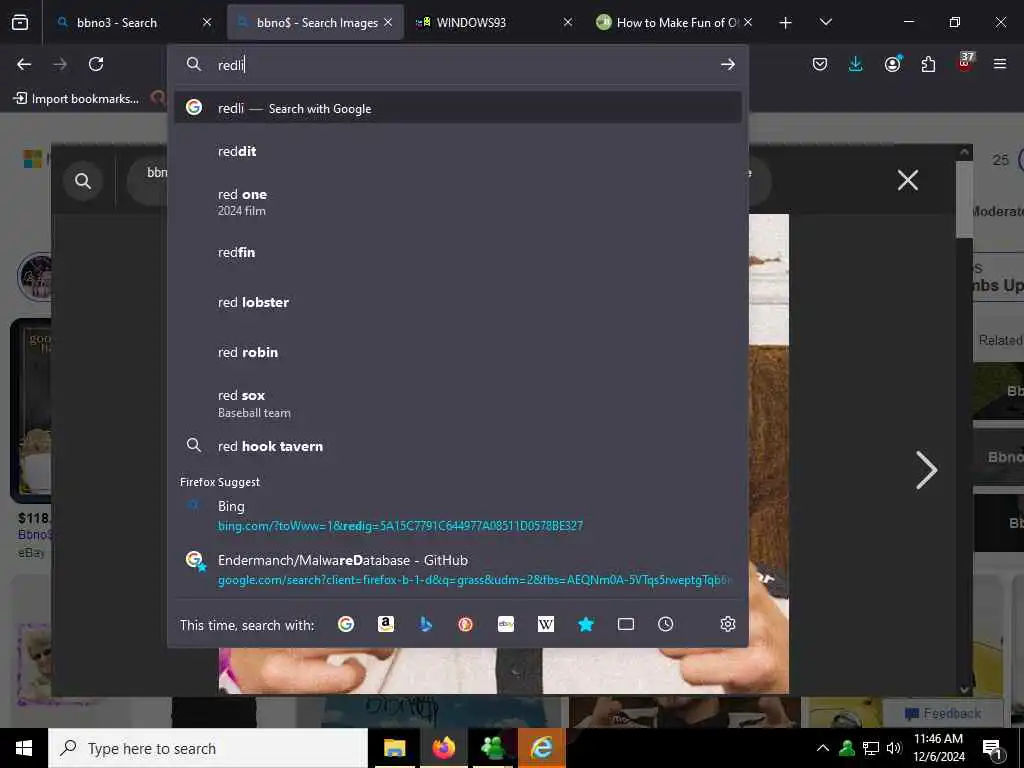
Task: Search bookmarks using the star icon
Action: [x=586, y=624]
